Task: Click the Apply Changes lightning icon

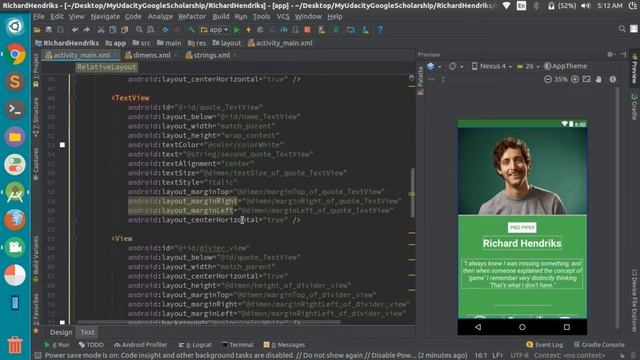Action: point(248,30)
